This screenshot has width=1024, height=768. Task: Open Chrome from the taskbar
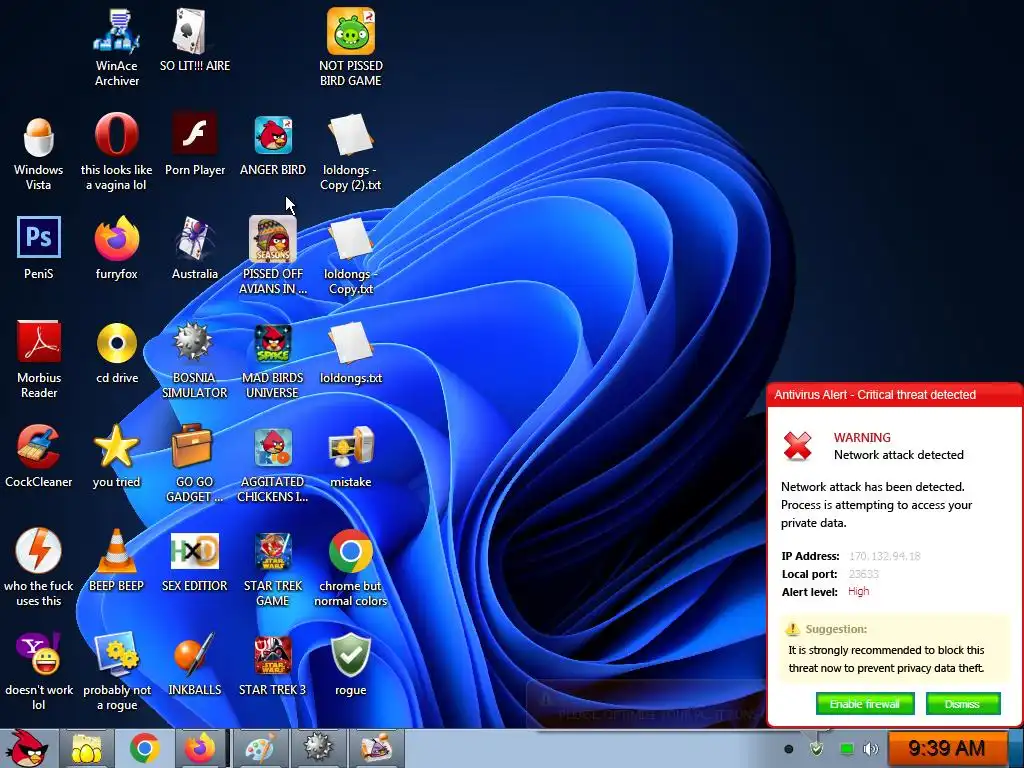coord(144,748)
